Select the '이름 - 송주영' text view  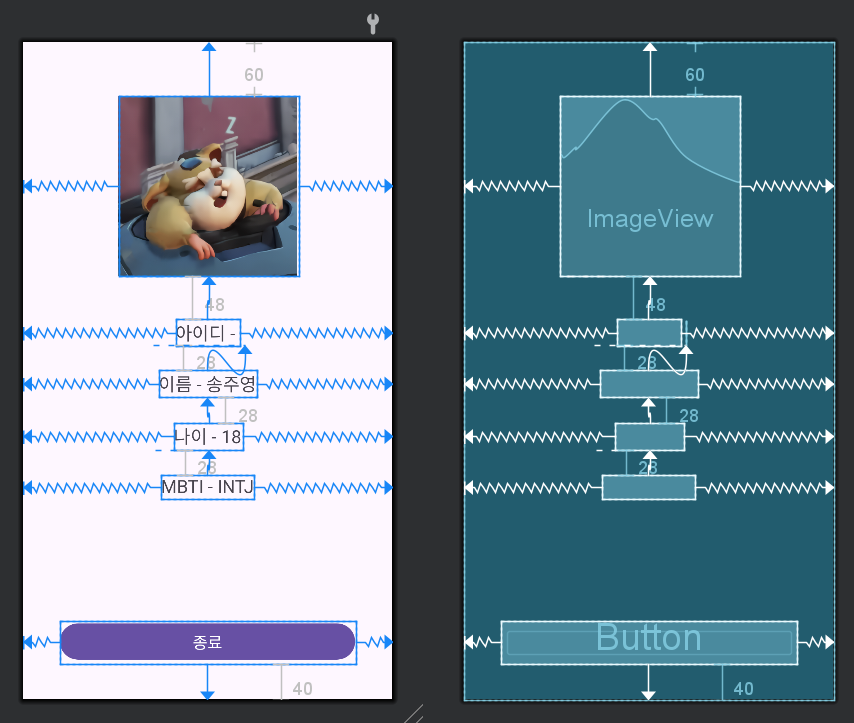pos(208,384)
